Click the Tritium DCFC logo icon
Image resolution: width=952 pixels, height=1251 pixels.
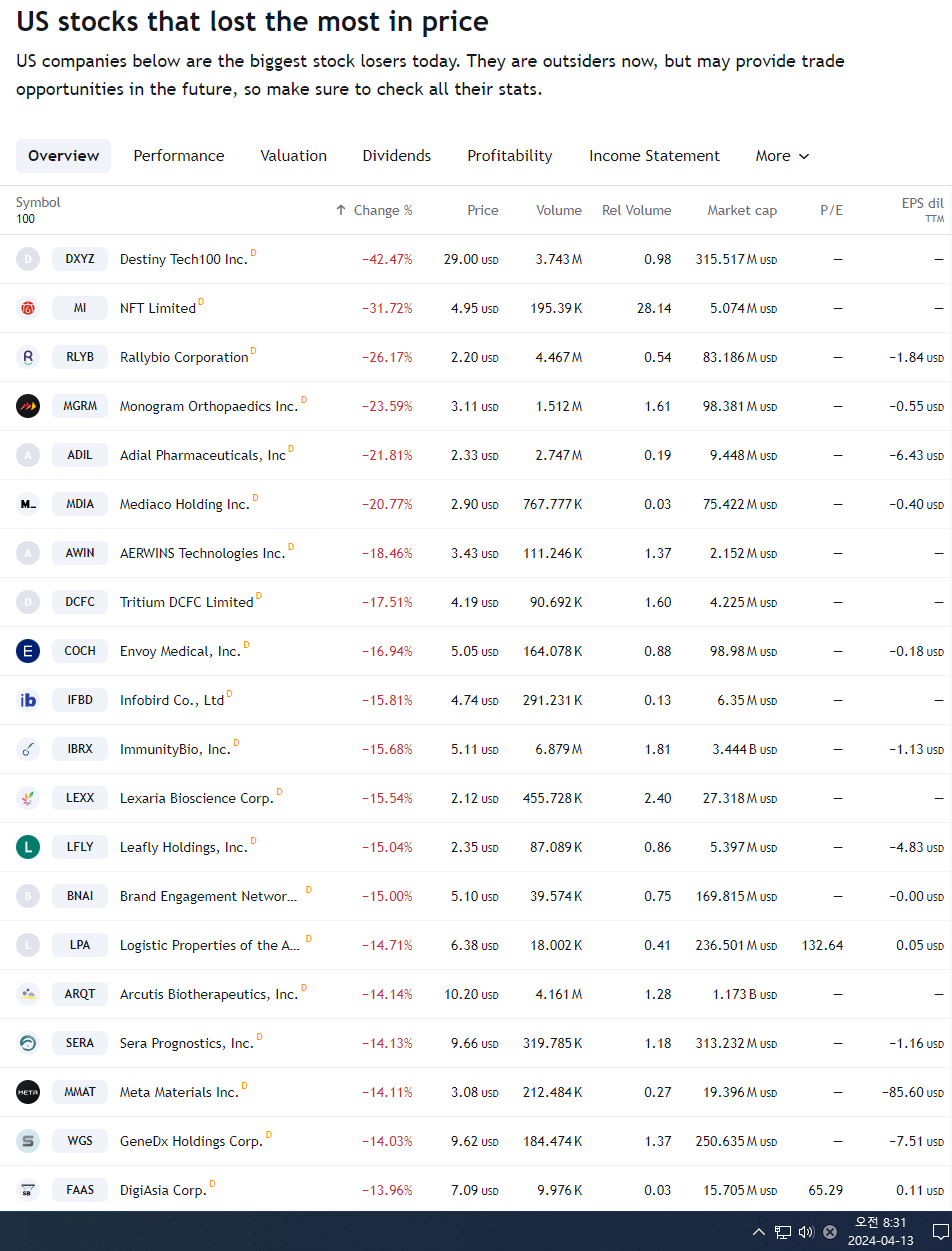[x=28, y=602]
